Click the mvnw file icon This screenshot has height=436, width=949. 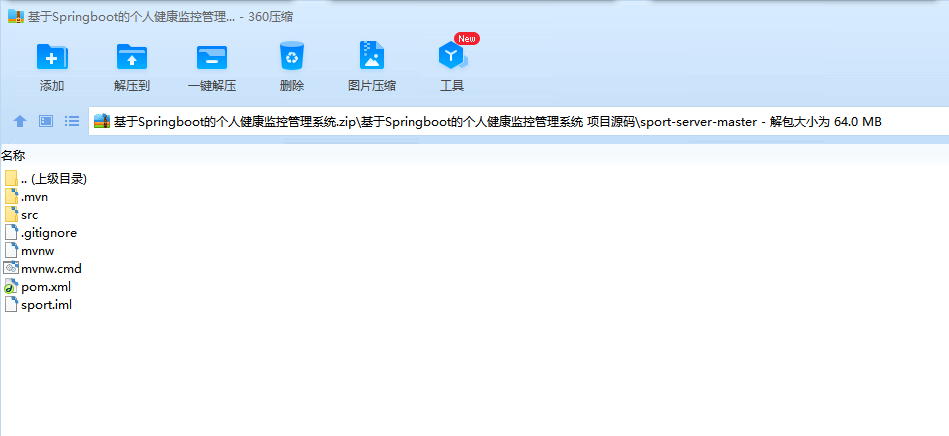[x=11, y=250]
